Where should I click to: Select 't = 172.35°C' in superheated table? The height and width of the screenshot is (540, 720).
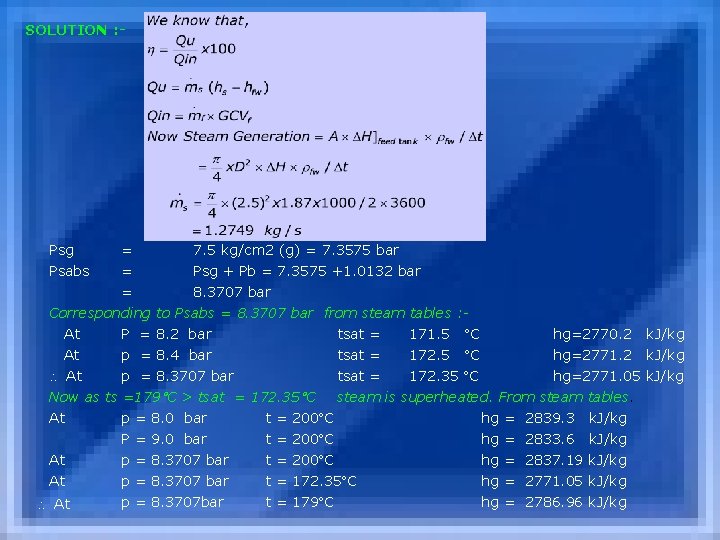pos(311,481)
